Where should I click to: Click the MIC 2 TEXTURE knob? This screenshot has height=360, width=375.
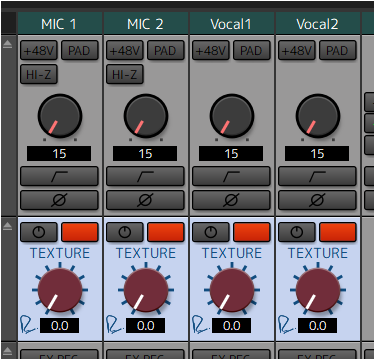click(x=146, y=290)
